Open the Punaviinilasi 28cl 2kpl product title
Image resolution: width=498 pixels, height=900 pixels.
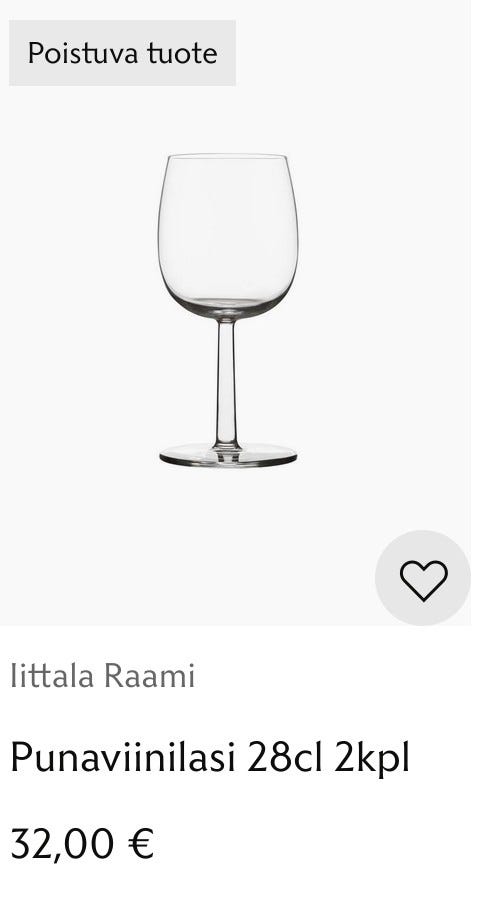(210, 758)
